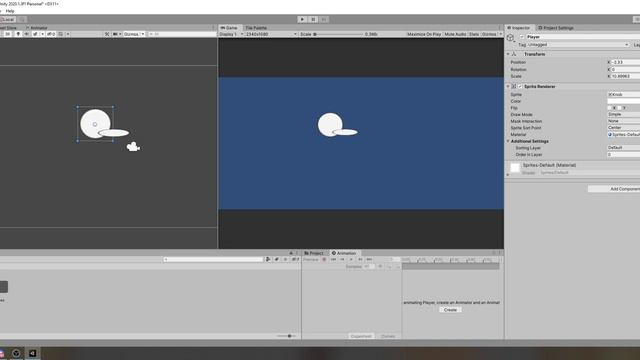Toggle Scene view effects icon
Viewport: 640px width, 360px height.
coord(35,34)
